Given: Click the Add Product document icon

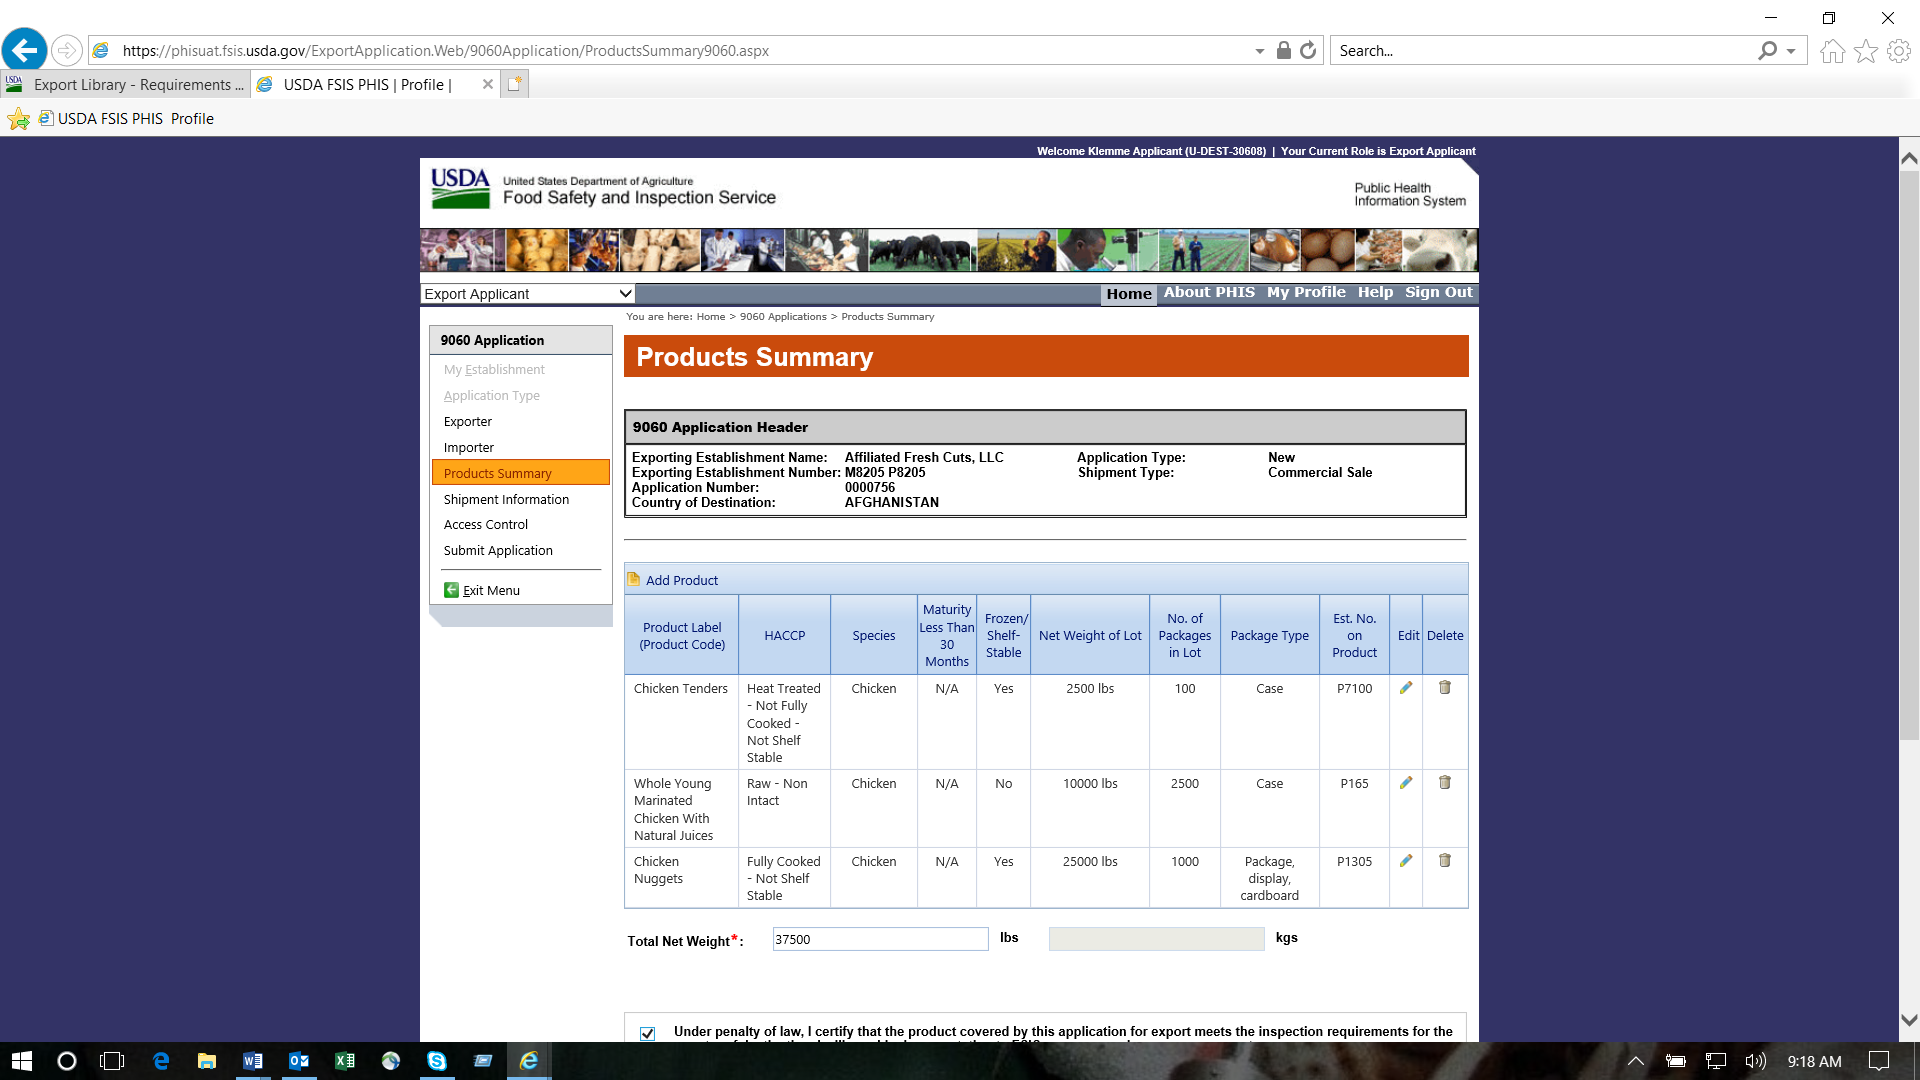Looking at the screenshot, I should click(634, 579).
